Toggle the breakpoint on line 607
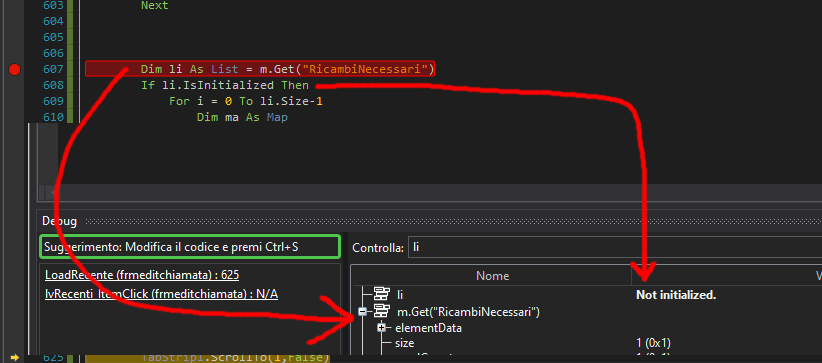Screen dimensions: 822x363 (x=15, y=69)
